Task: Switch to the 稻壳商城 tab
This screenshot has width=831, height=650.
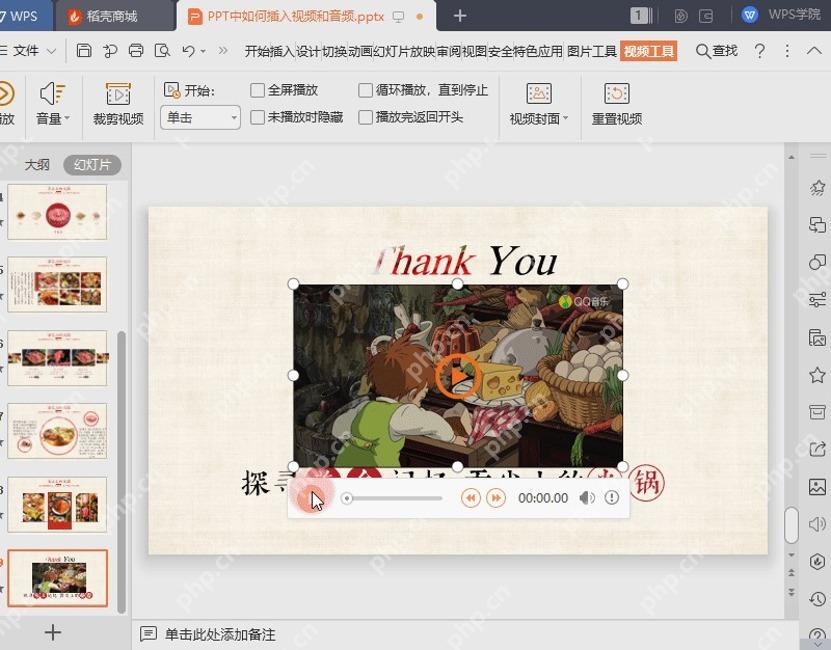Action: 112,16
